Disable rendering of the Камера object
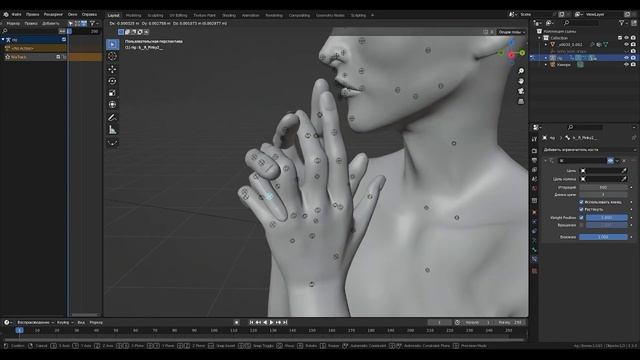This screenshot has width=640, height=360. pyautogui.click(x=633, y=64)
